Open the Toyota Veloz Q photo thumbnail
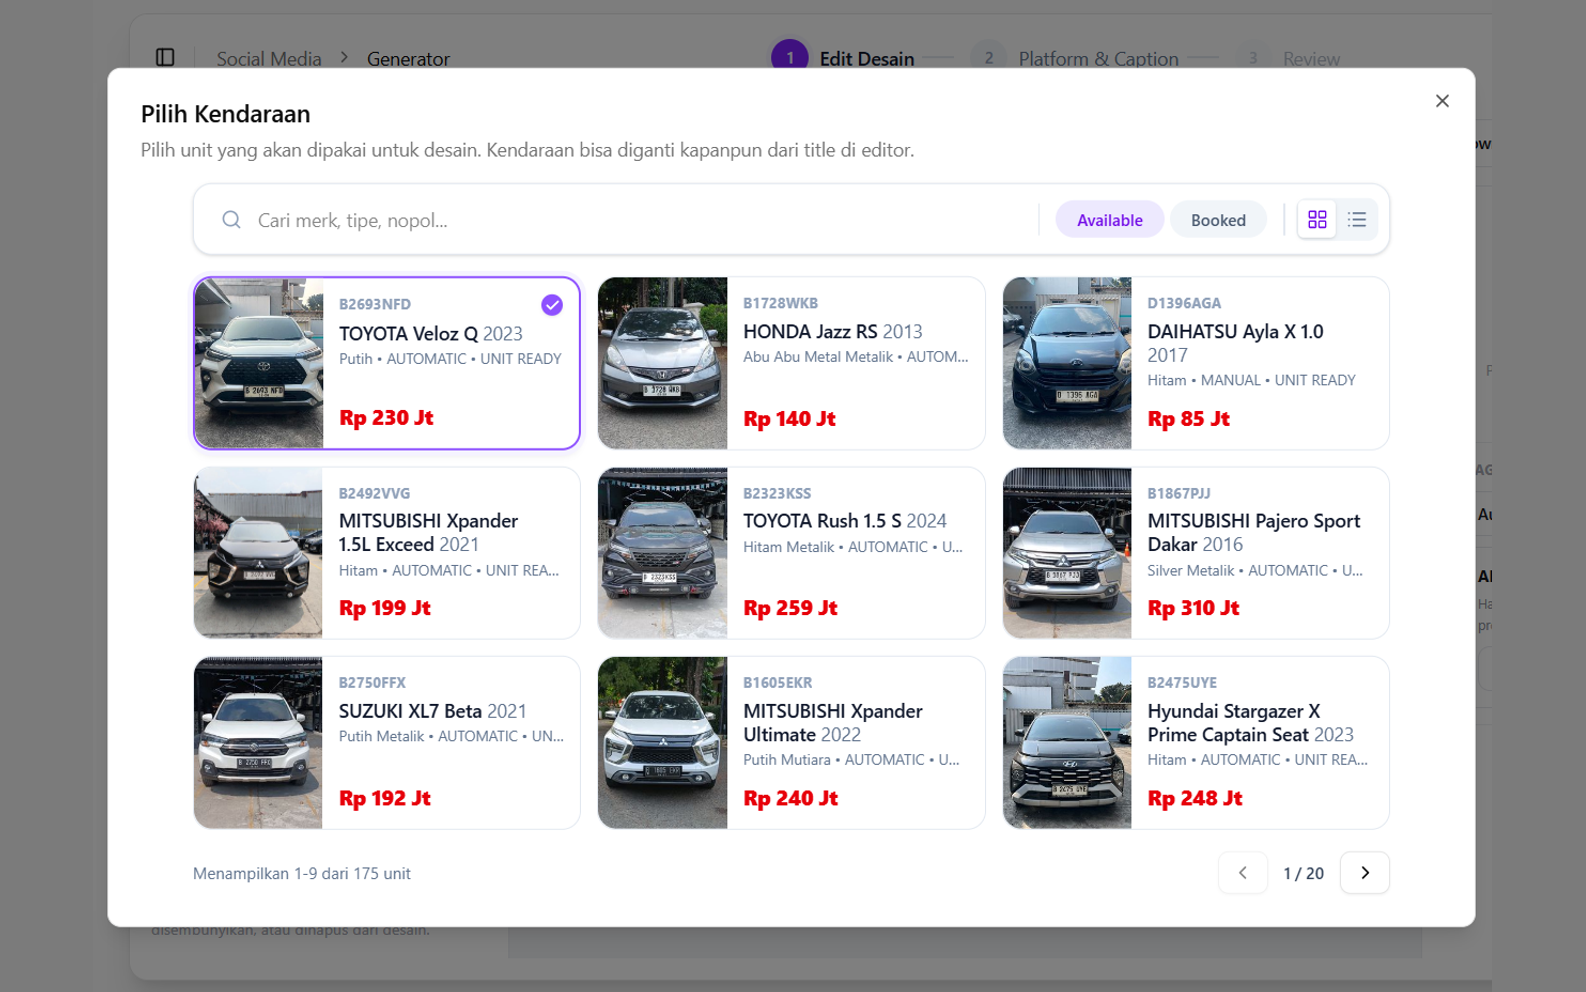This screenshot has height=992, width=1586. point(259,363)
